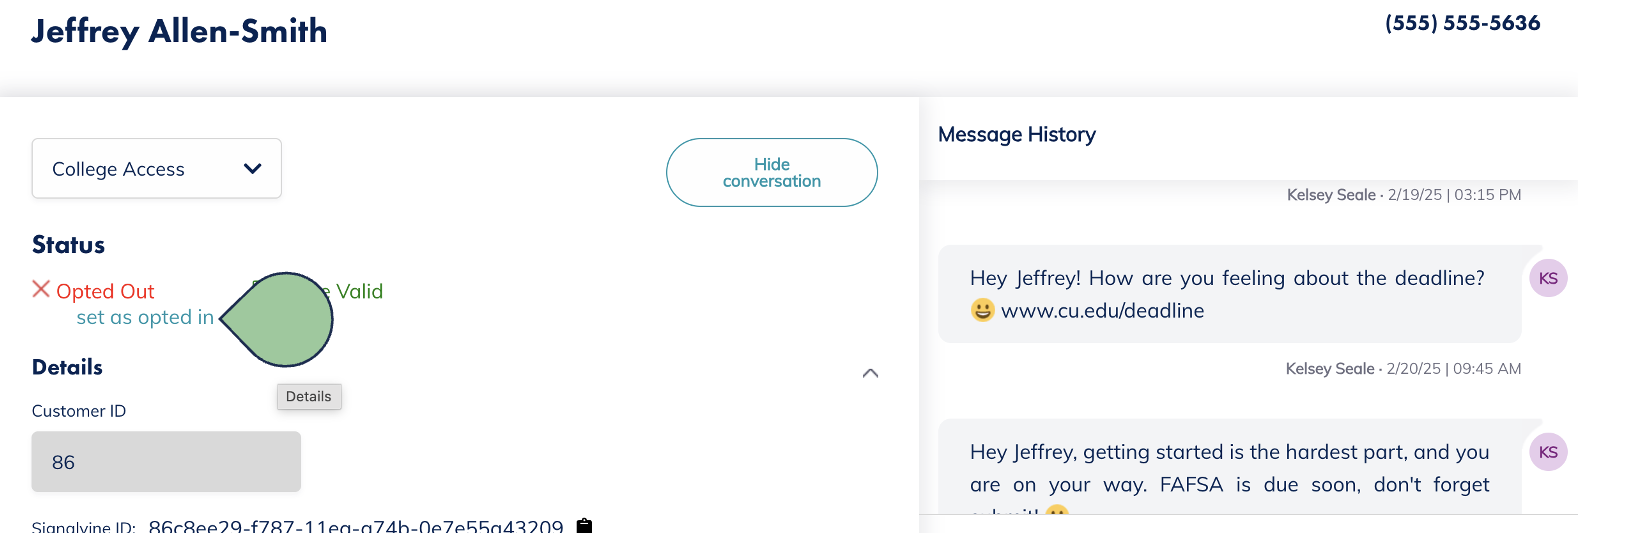Click the Details section heading
Image resolution: width=1636 pixels, height=542 pixels.
67,367
